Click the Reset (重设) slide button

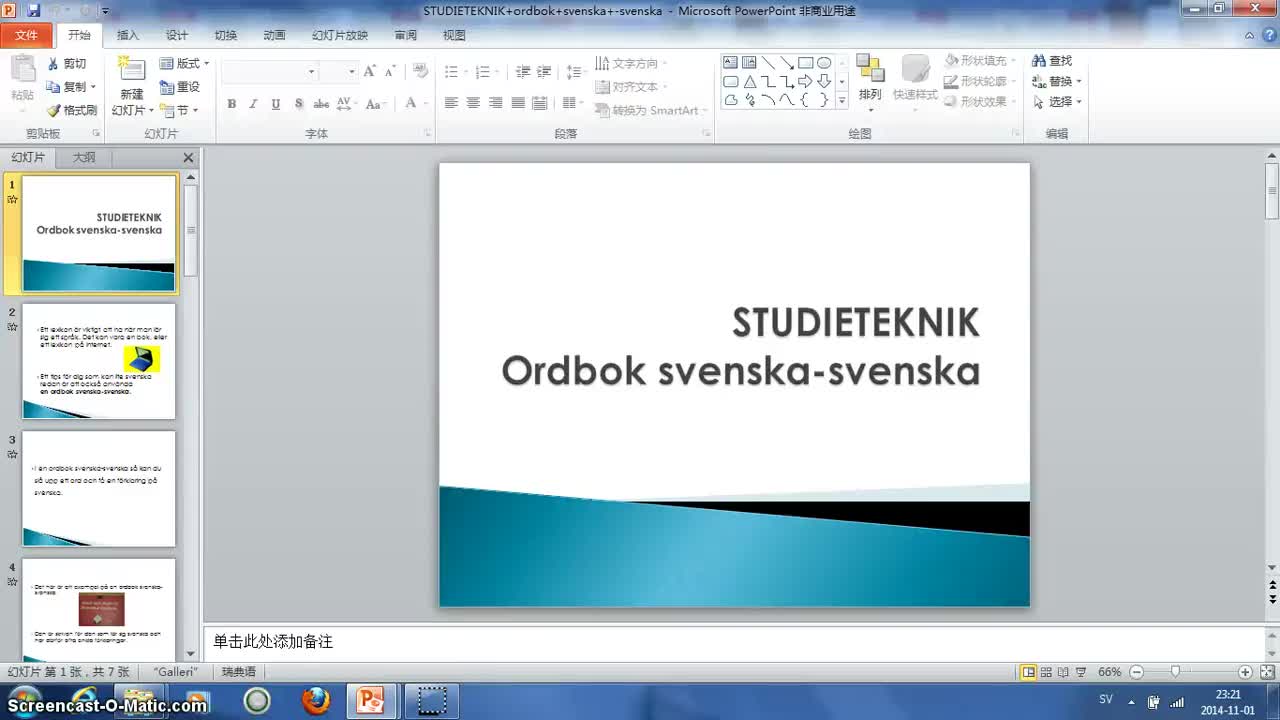[x=180, y=87]
